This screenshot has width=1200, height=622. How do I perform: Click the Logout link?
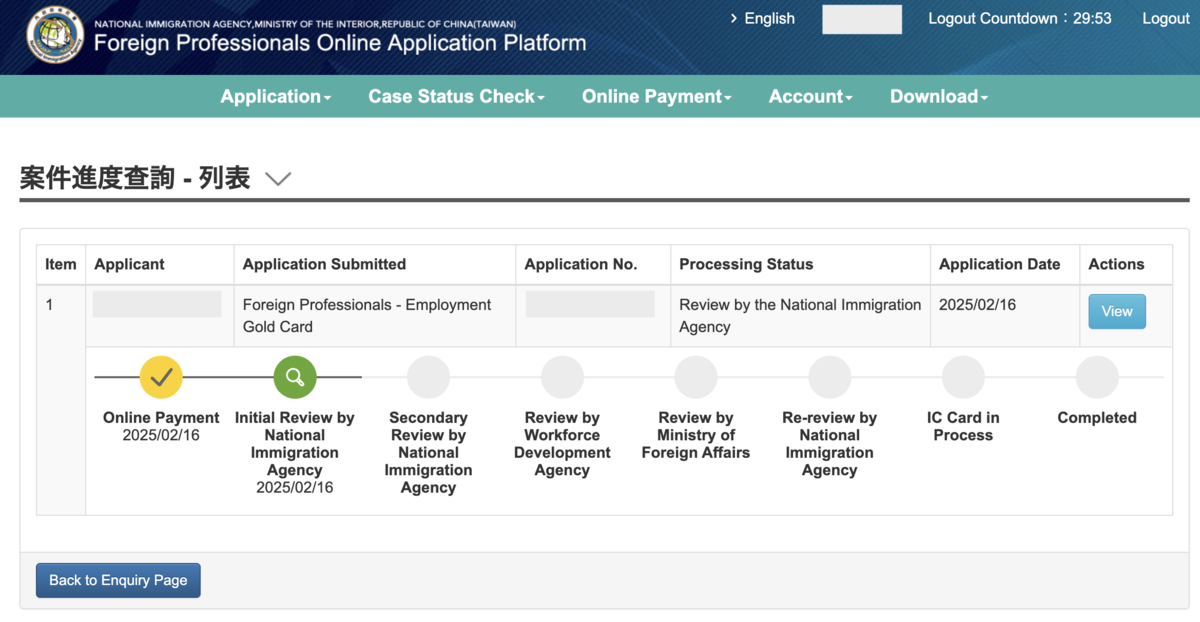[x=1166, y=18]
